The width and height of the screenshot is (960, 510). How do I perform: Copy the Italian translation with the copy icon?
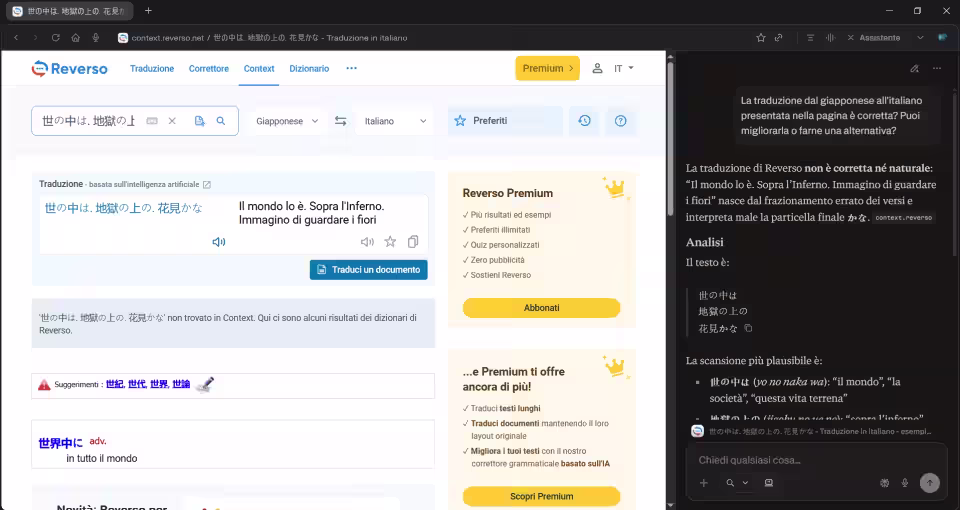(x=413, y=242)
